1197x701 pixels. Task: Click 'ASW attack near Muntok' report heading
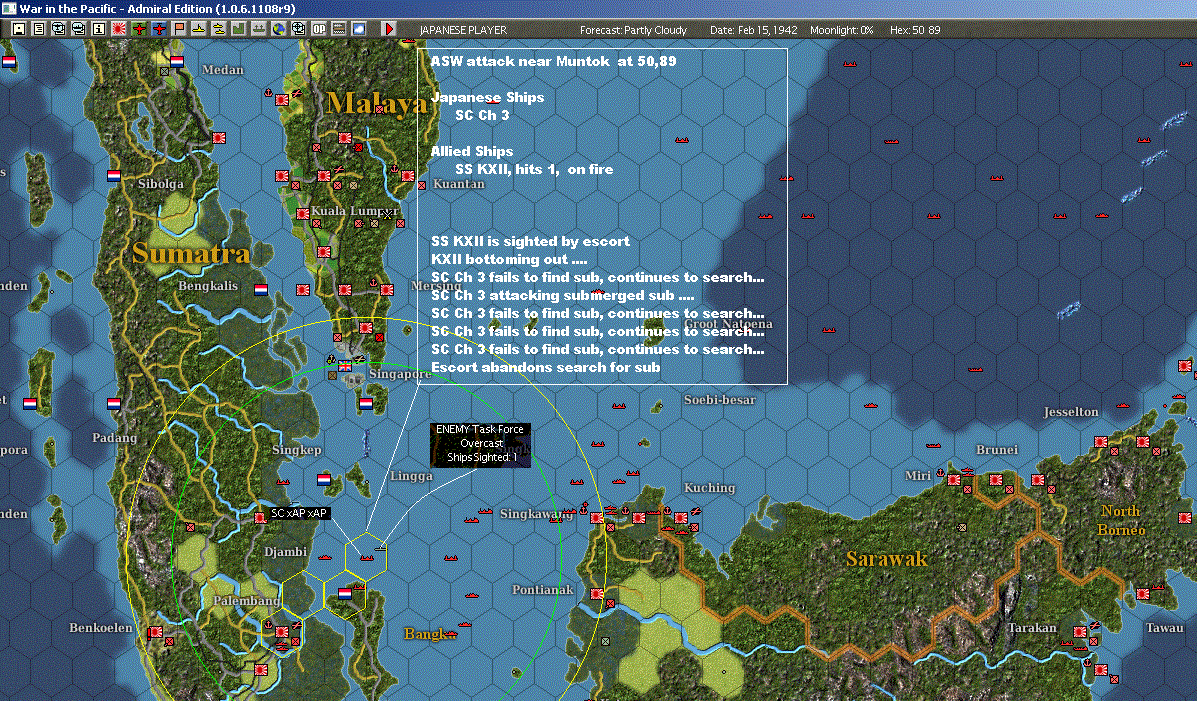pos(553,61)
